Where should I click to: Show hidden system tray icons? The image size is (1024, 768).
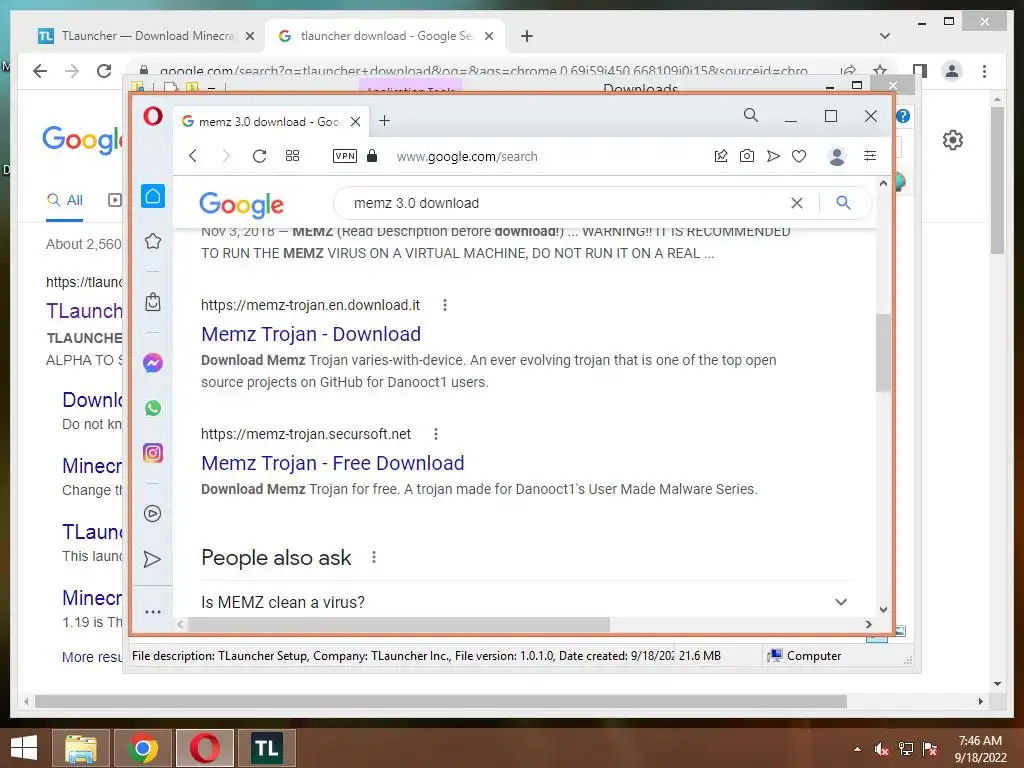click(x=857, y=750)
